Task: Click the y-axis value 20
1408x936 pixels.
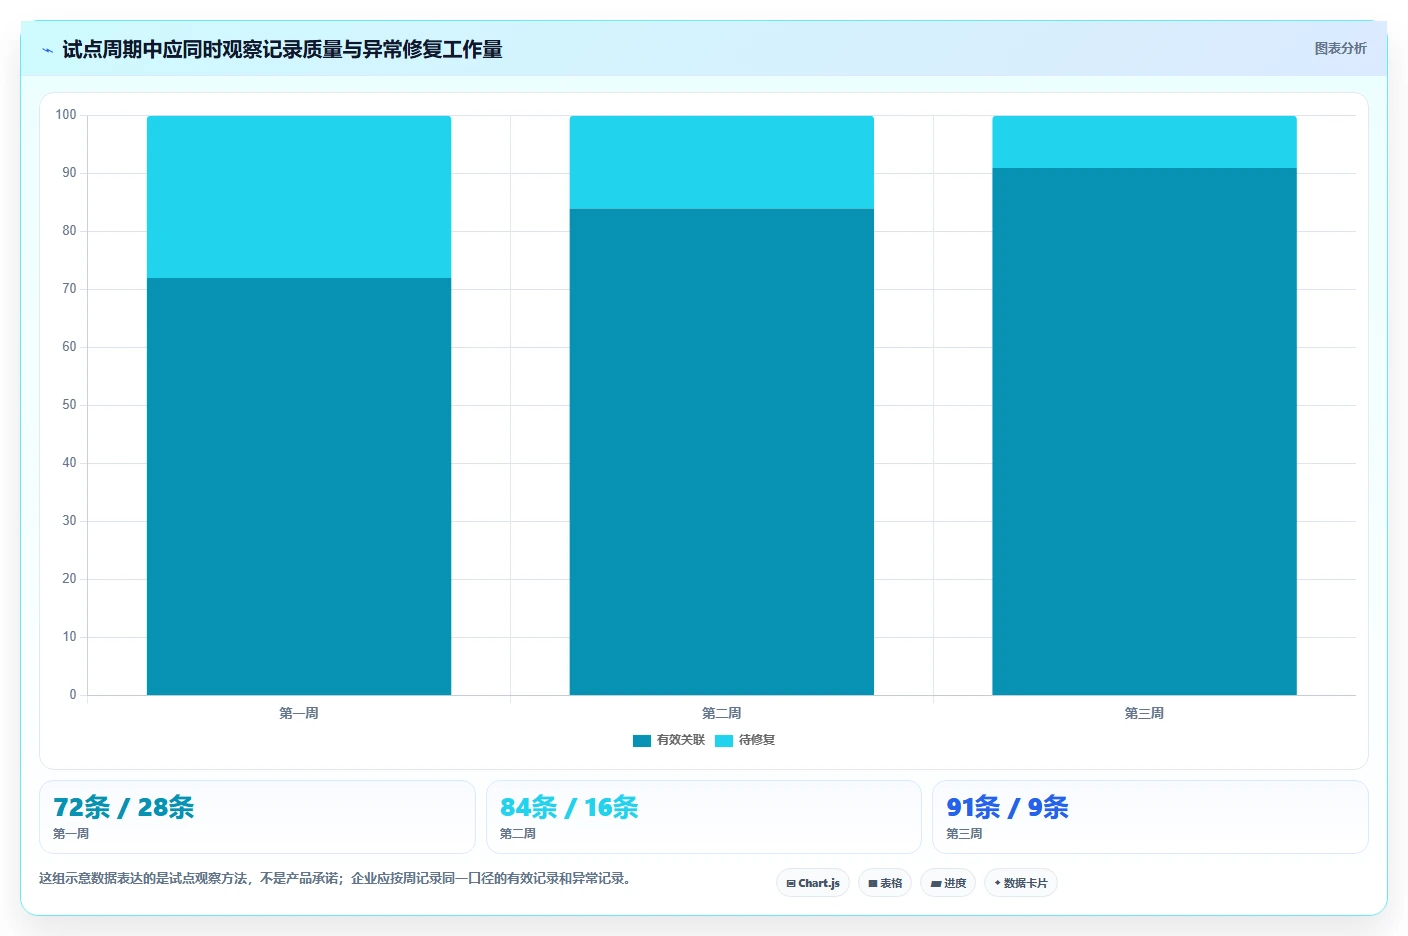Action: tap(69, 579)
